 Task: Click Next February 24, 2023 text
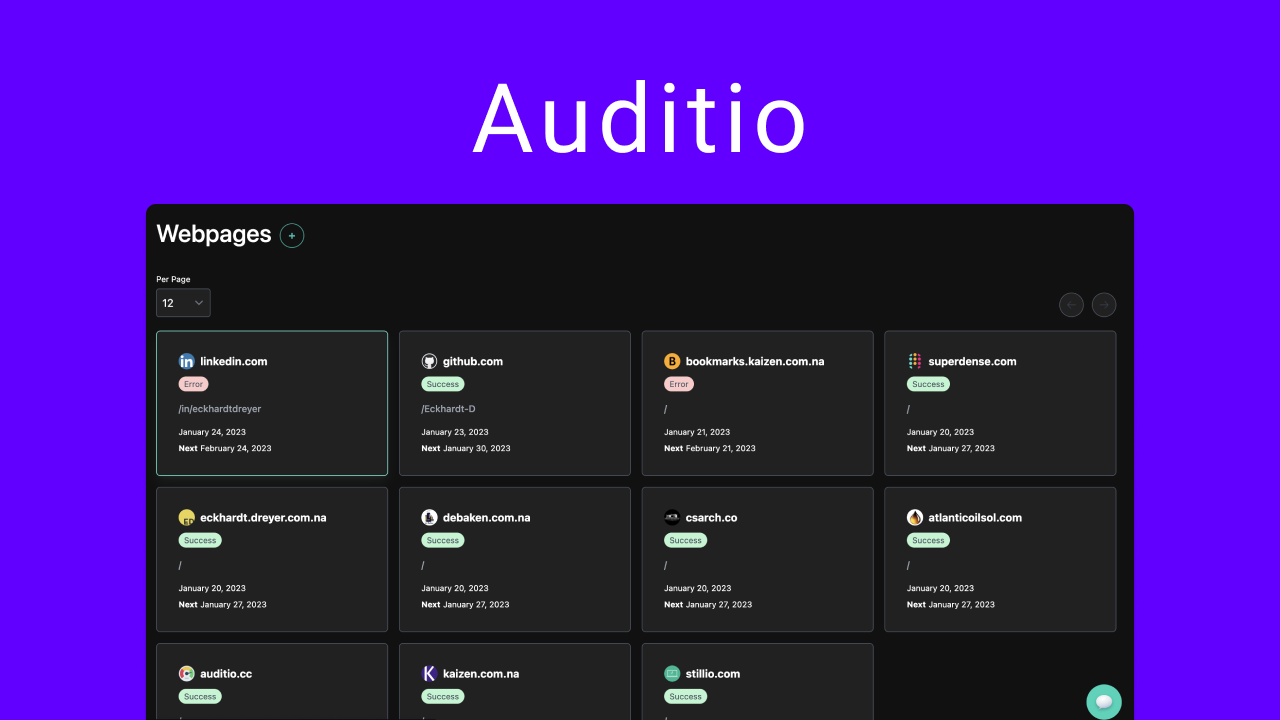click(x=225, y=448)
